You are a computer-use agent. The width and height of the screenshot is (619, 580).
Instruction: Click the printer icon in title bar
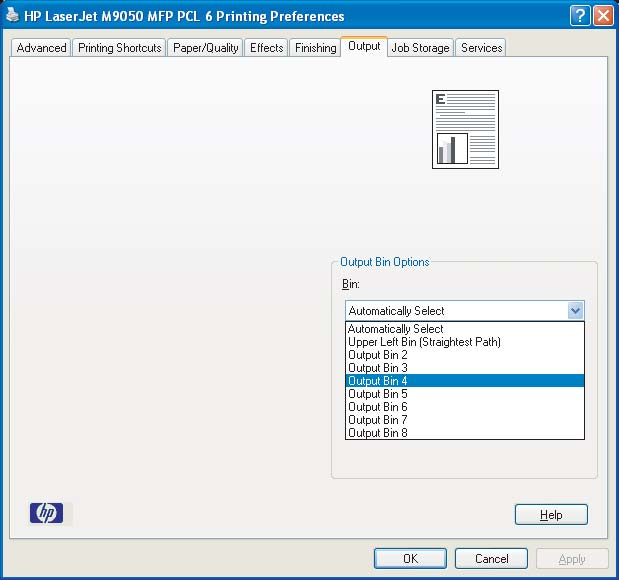point(13,15)
